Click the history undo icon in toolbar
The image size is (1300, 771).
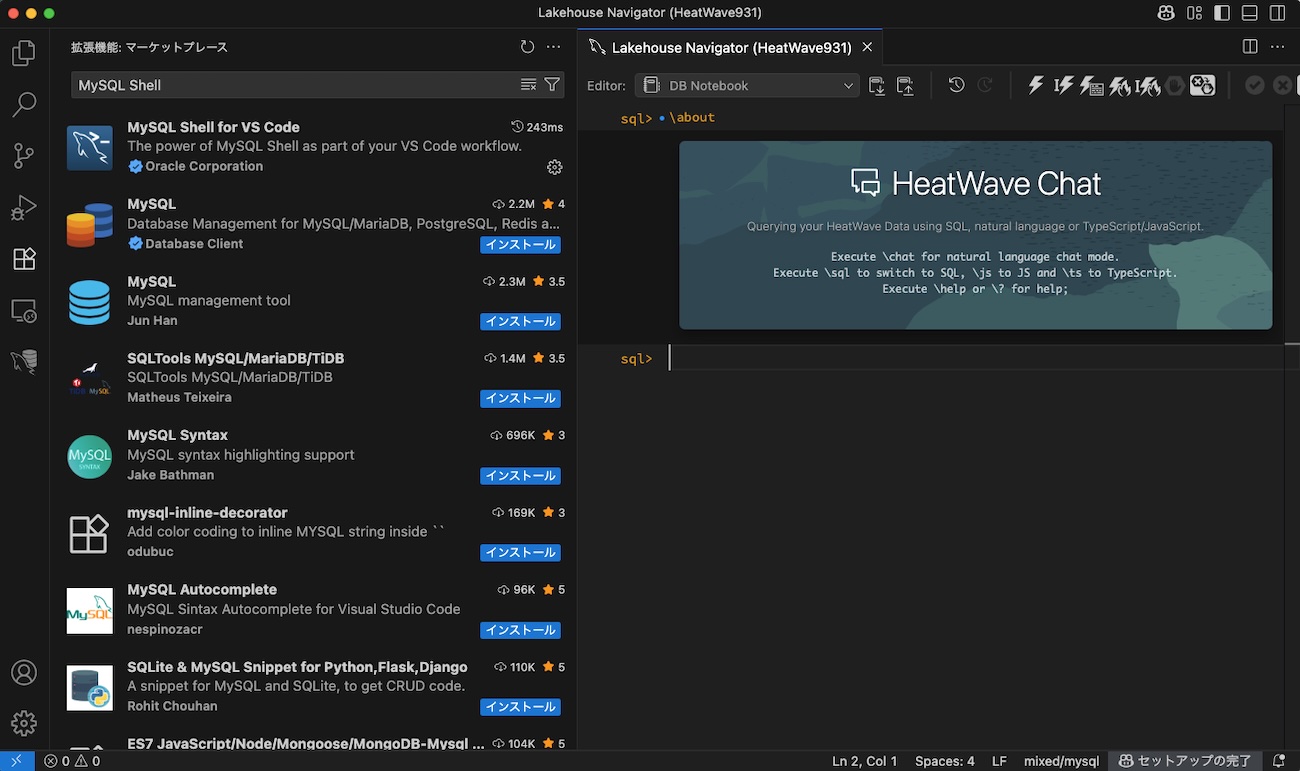click(957, 85)
